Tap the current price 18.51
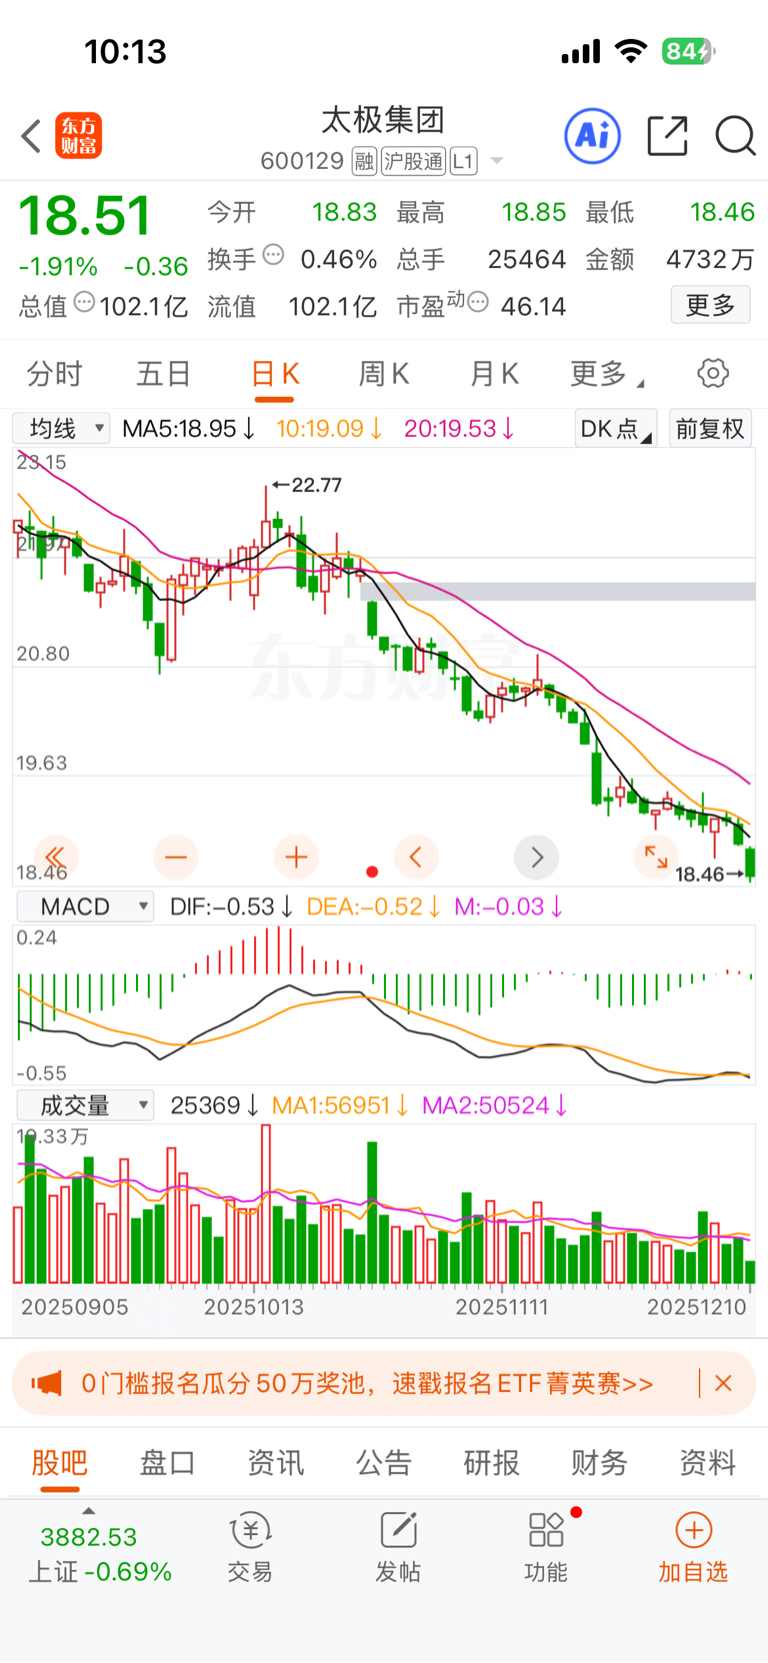 coord(84,215)
